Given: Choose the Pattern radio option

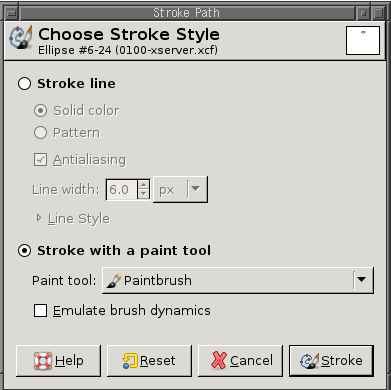Looking at the screenshot, I should coord(40,133).
